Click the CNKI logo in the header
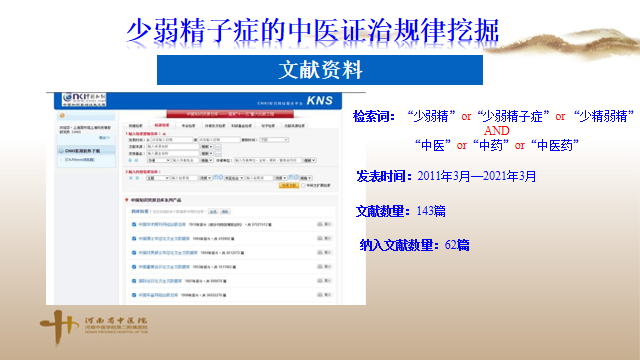640x360 pixels. (x=84, y=99)
